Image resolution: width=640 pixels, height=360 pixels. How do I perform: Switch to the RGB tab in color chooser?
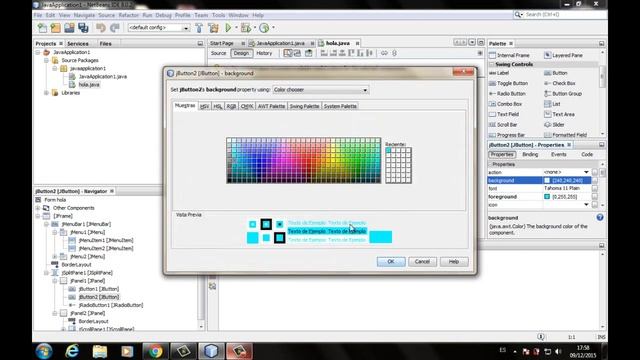coord(231,106)
